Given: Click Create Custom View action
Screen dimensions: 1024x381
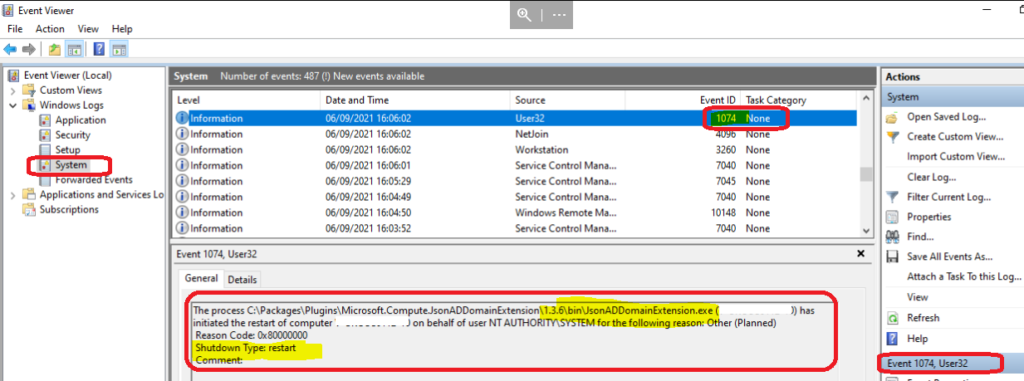Looking at the screenshot, I should [955, 137].
